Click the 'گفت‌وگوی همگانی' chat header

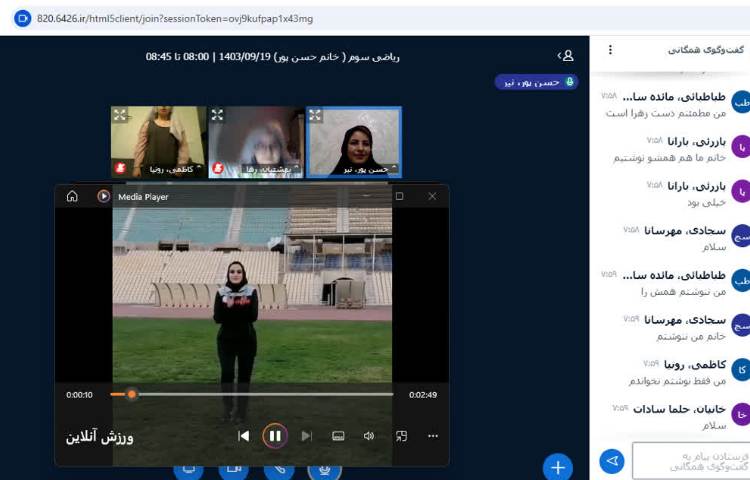click(706, 50)
